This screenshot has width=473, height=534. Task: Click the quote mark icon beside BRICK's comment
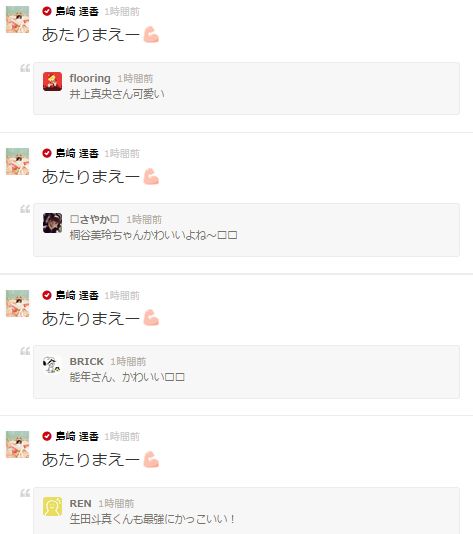[25, 351]
